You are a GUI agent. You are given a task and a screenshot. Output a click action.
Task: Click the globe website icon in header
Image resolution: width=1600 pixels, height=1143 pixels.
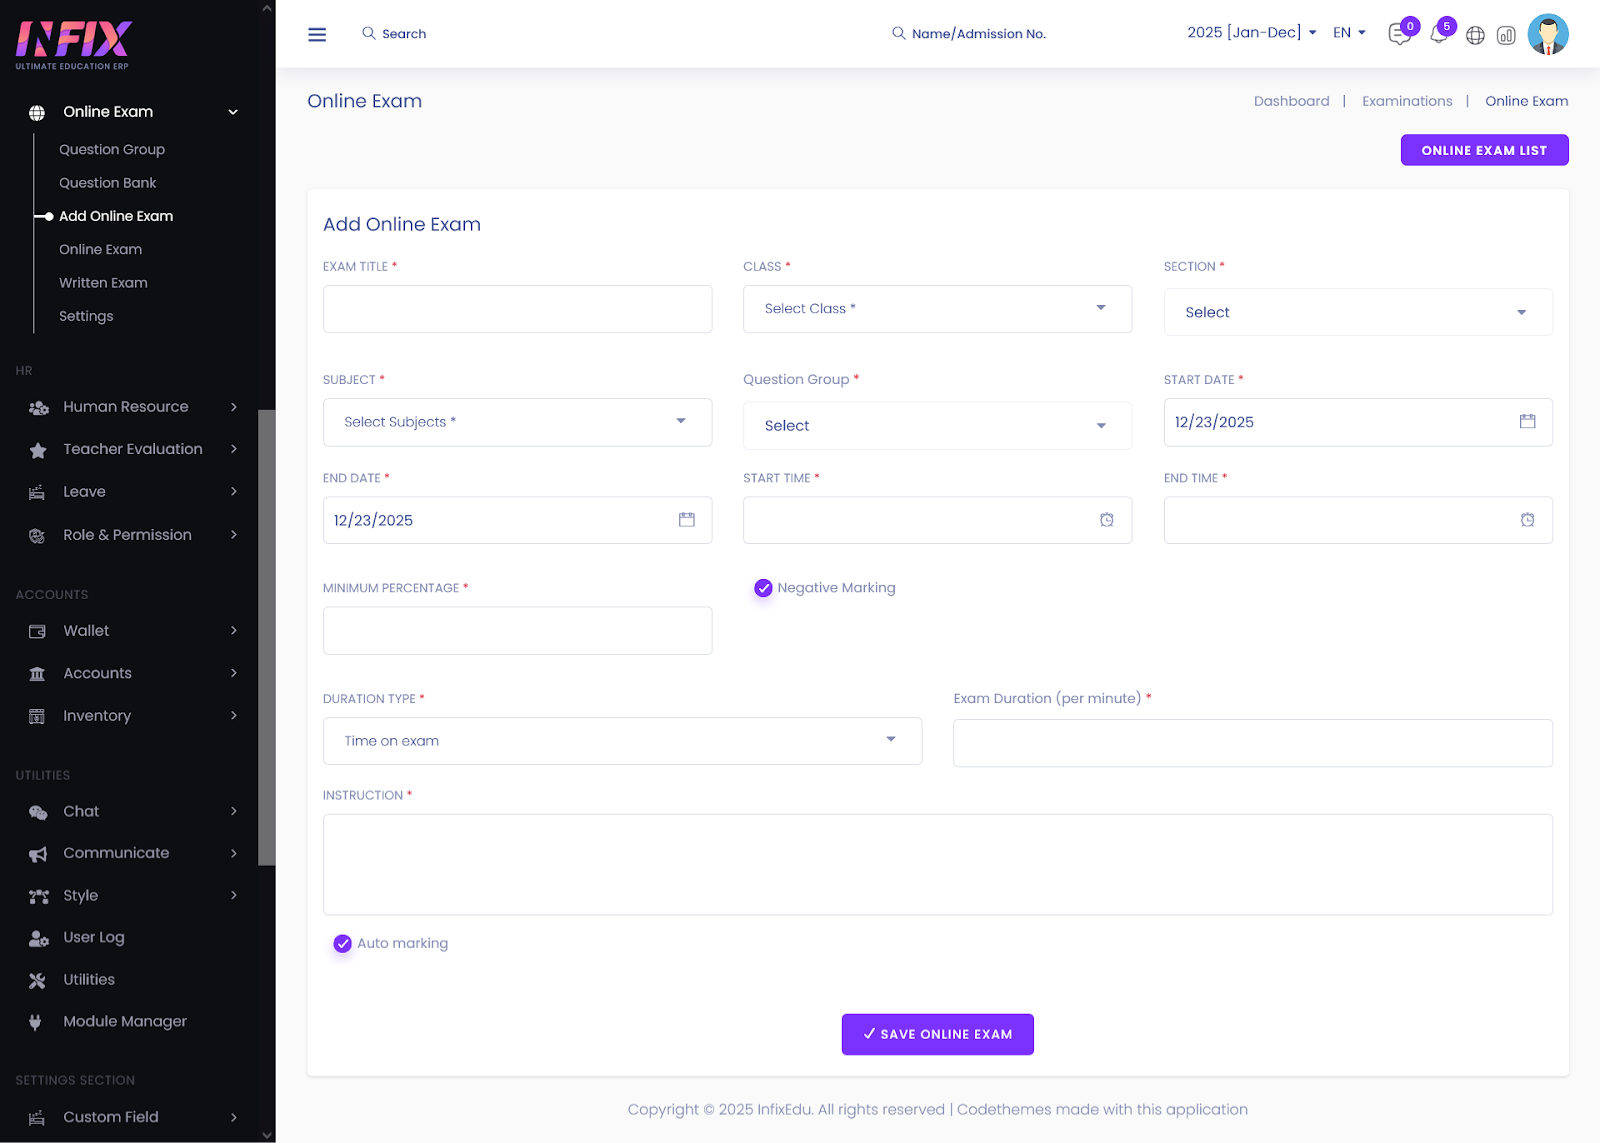click(x=1475, y=36)
